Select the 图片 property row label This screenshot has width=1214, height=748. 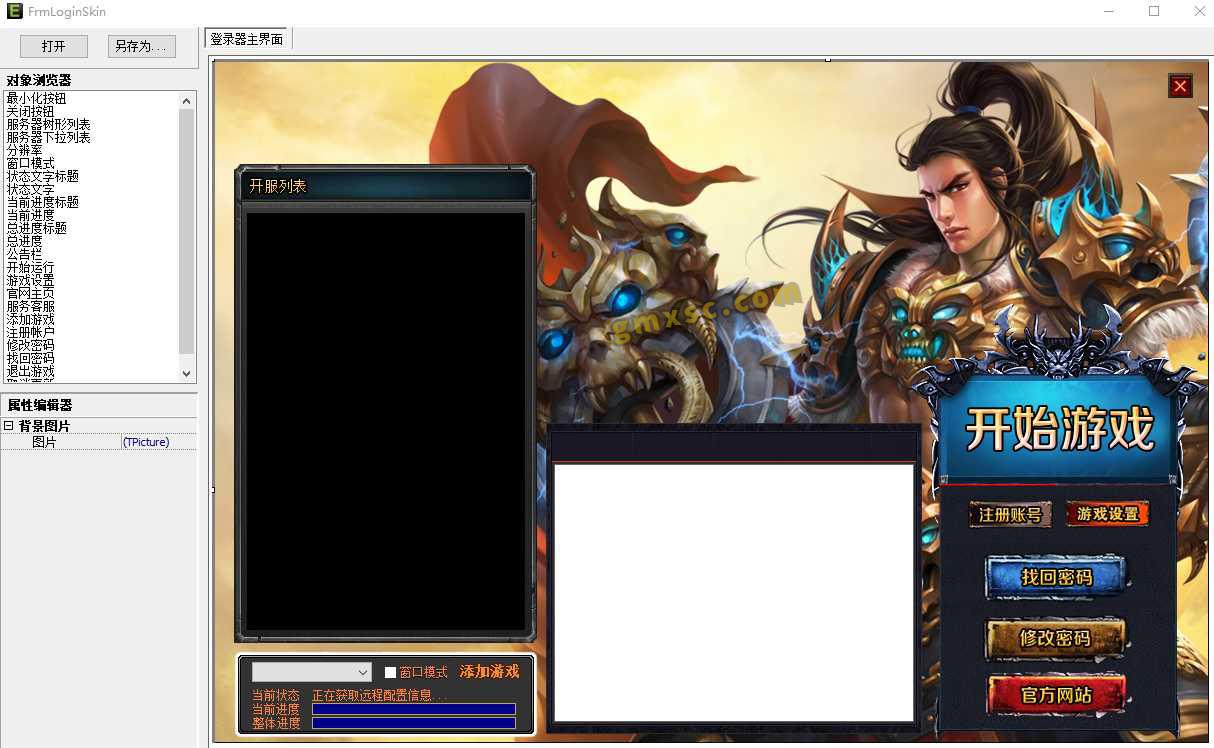click(44, 442)
